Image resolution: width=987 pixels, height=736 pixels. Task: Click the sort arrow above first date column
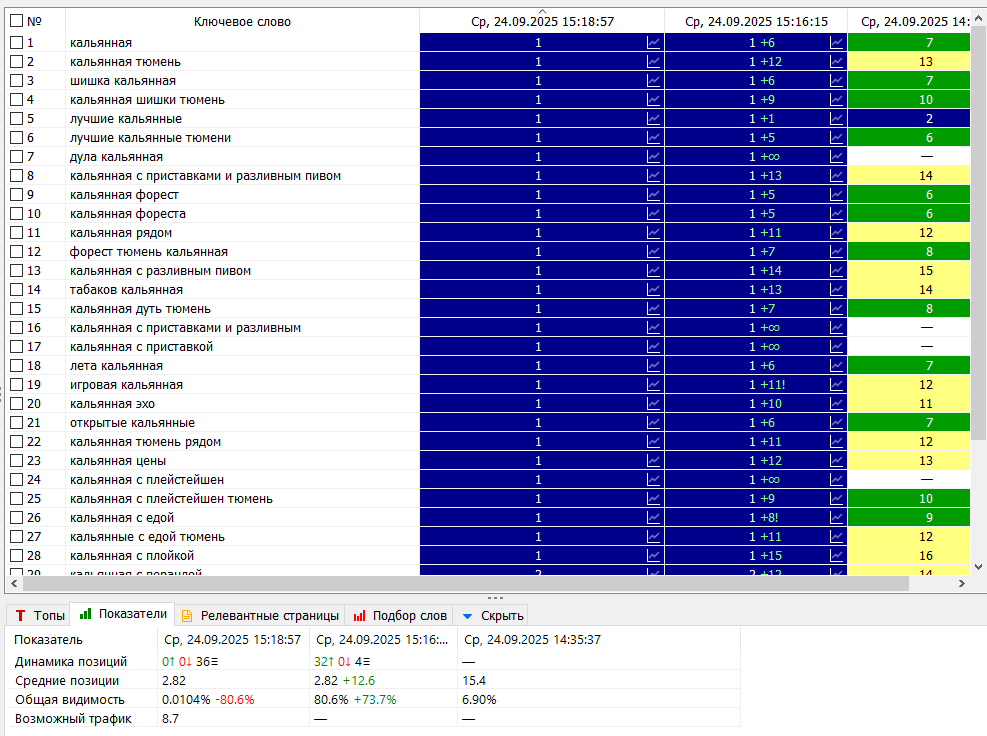[x=541, y=11]
